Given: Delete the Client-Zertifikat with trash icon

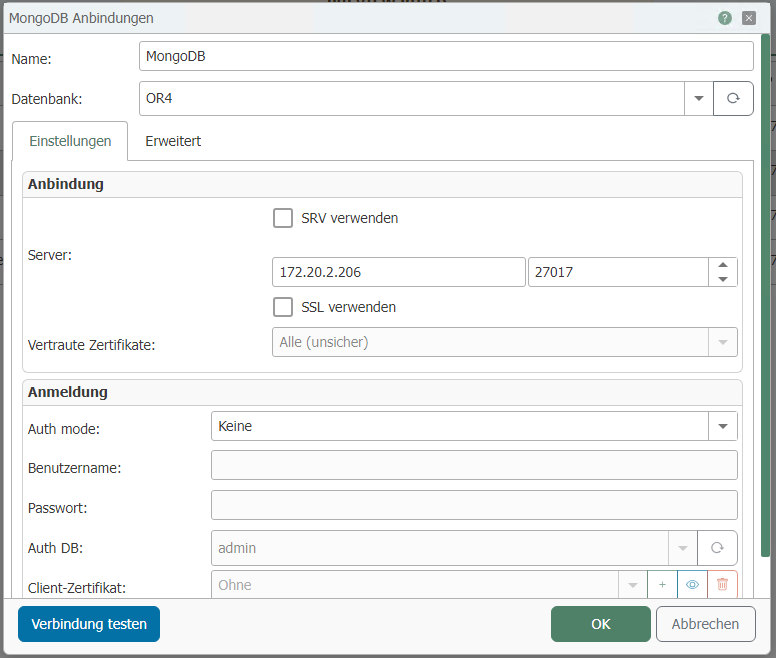Looking at the screenshot, I should coord(722,585).
